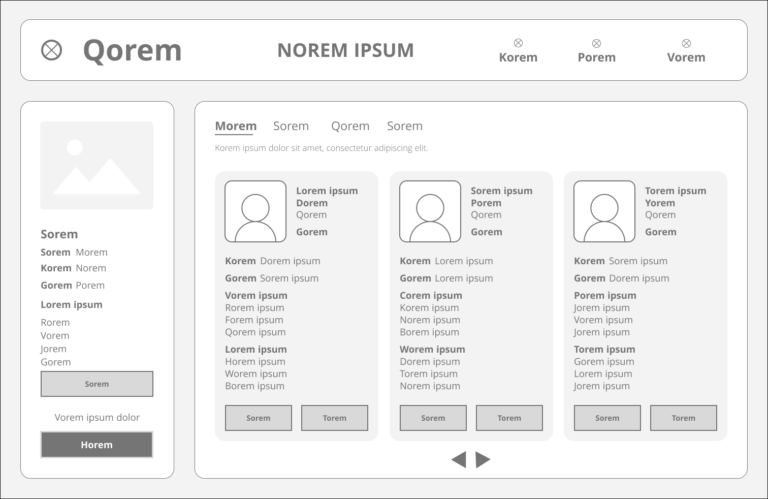Click Qorem ipsum in the first card
Viewport: 768px width, 499px height.
(255, 332)
